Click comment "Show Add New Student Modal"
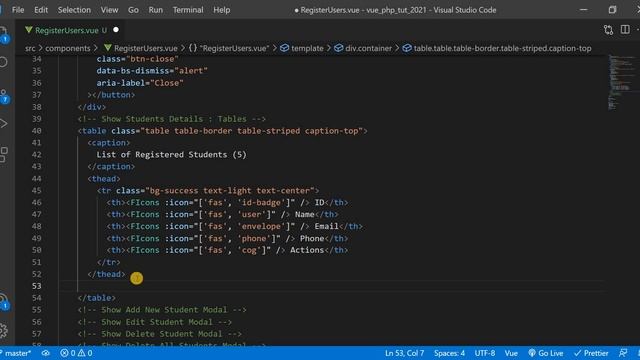The width and height of the screenshot is (640, 360). coord(162,310)
